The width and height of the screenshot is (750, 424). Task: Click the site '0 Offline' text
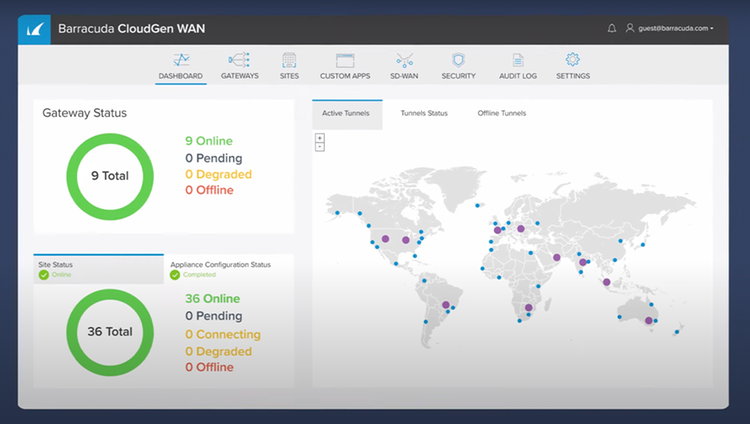coord(210,368)
